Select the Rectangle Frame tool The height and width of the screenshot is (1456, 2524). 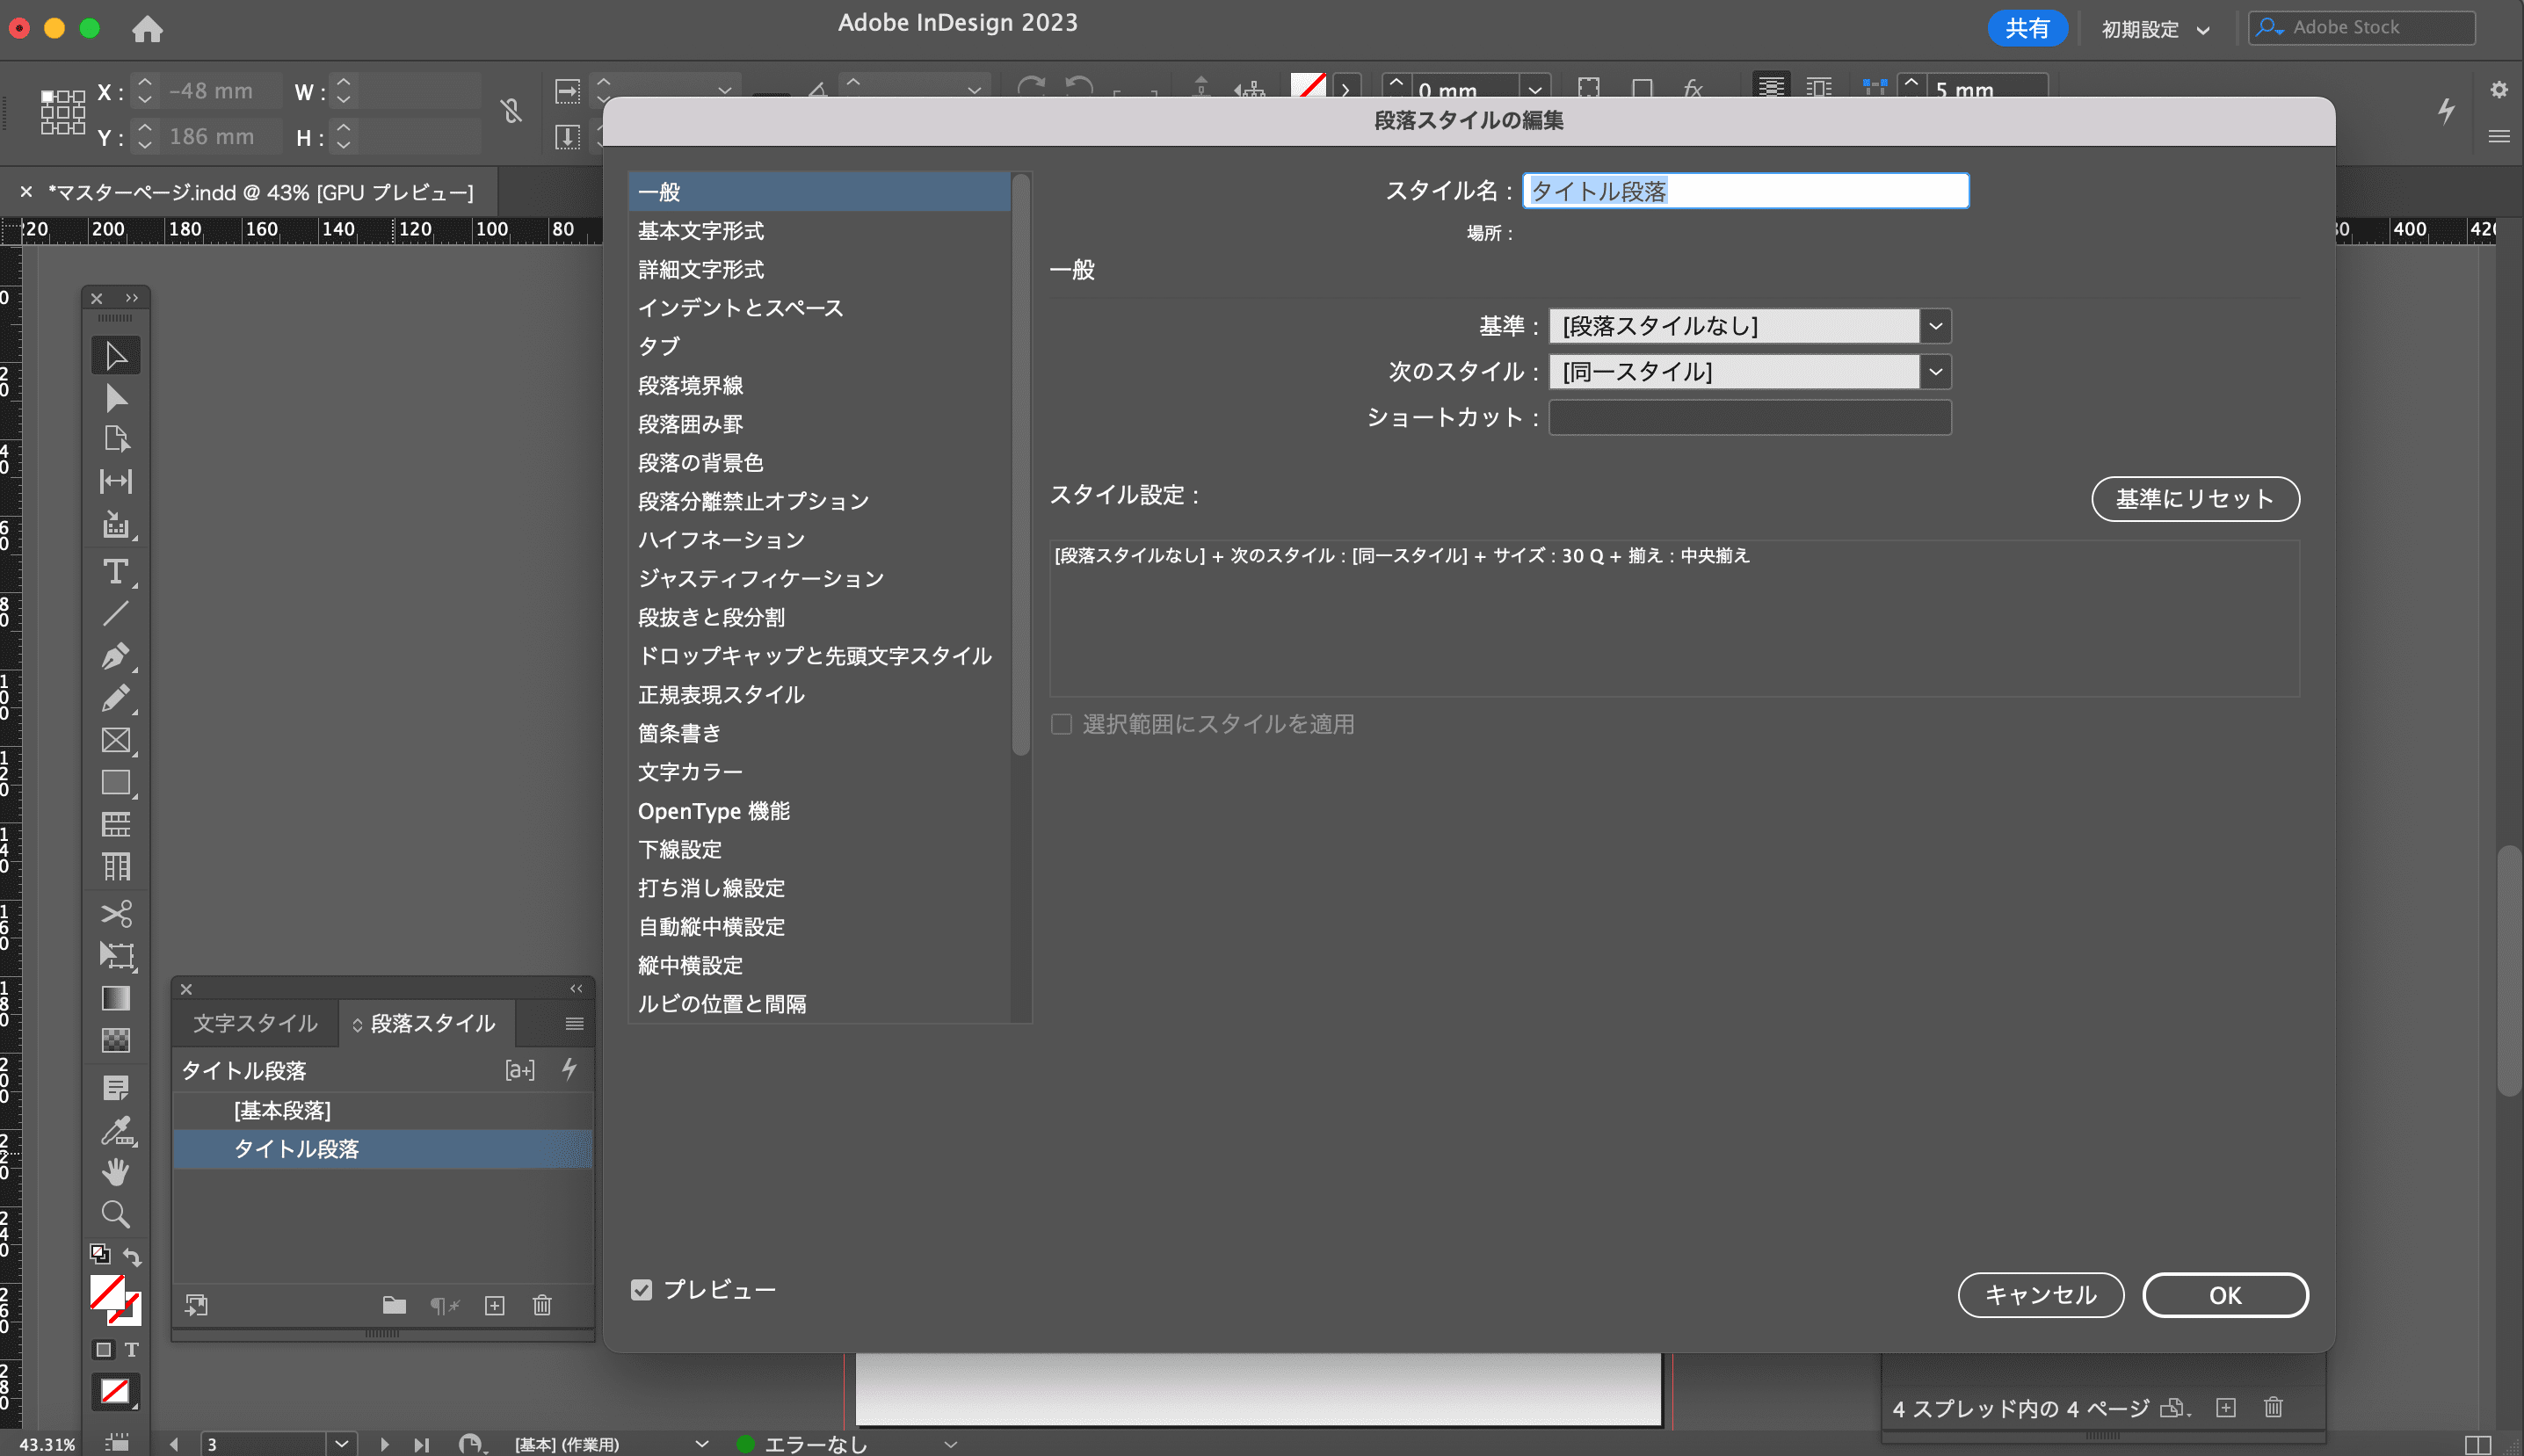(116, 740)
